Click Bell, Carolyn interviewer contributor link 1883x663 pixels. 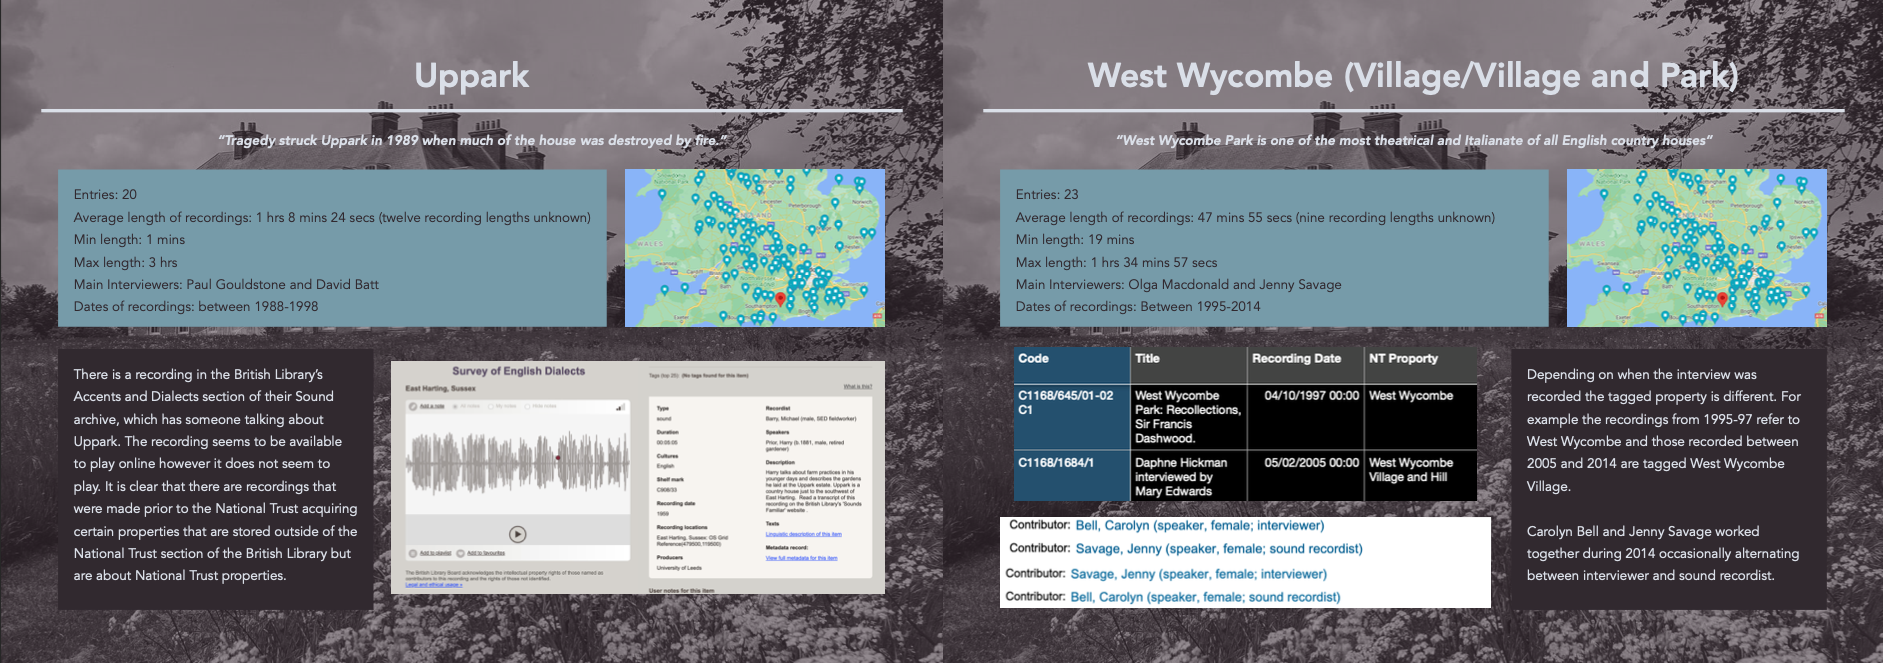1199,526
